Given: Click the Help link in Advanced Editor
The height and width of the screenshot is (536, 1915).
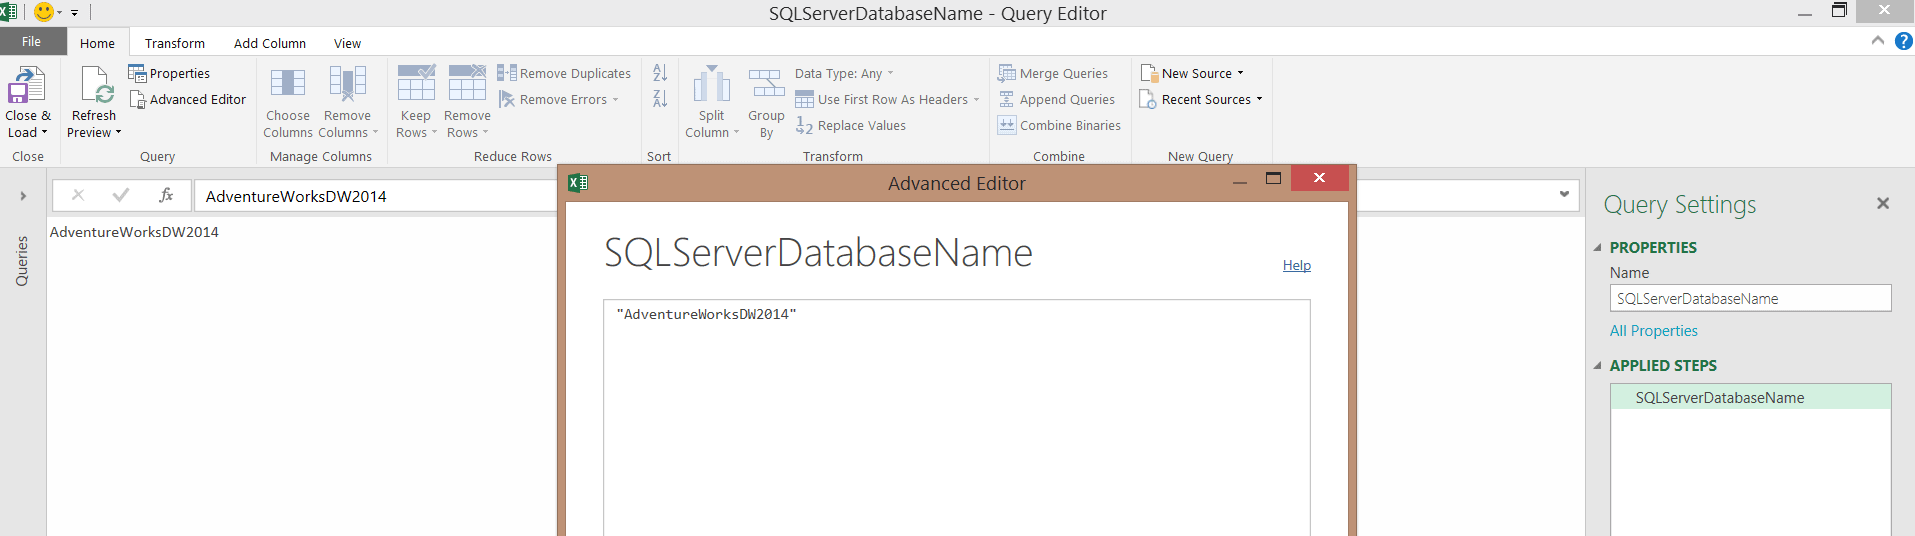Looking at the screenshot, I should [x=1296, y=265].
